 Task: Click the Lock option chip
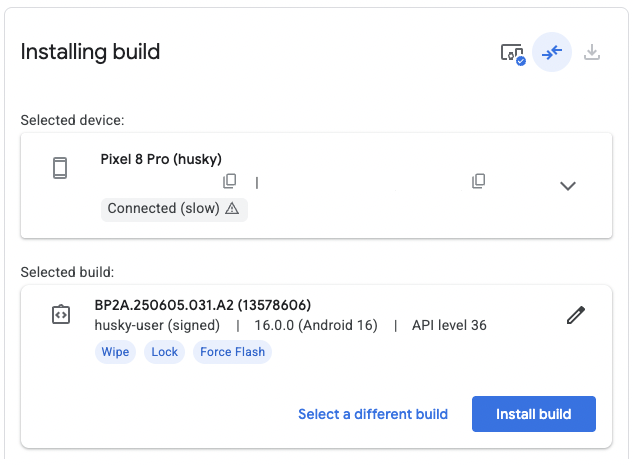(164, 352)
